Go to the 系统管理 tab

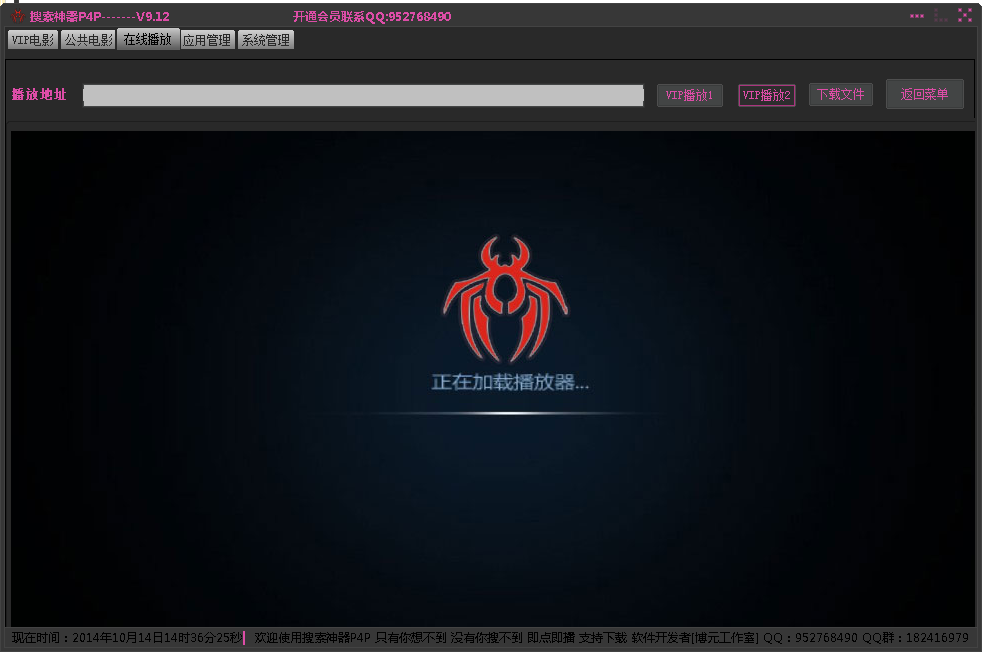[266, 40]
